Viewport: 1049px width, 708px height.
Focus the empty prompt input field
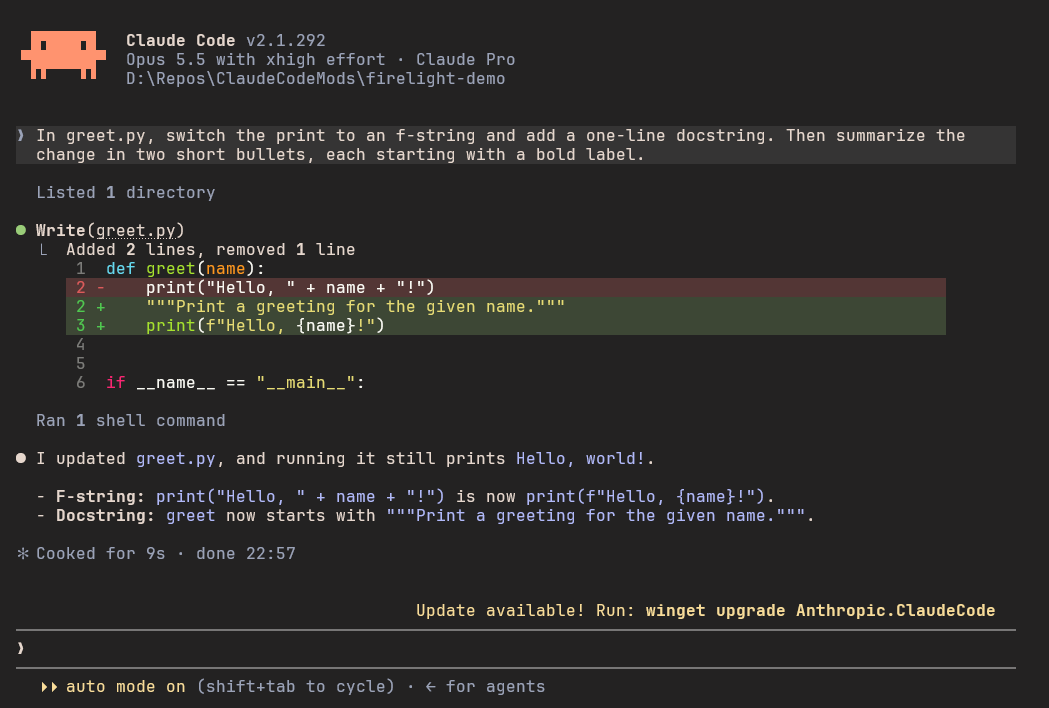click(516, 648)
